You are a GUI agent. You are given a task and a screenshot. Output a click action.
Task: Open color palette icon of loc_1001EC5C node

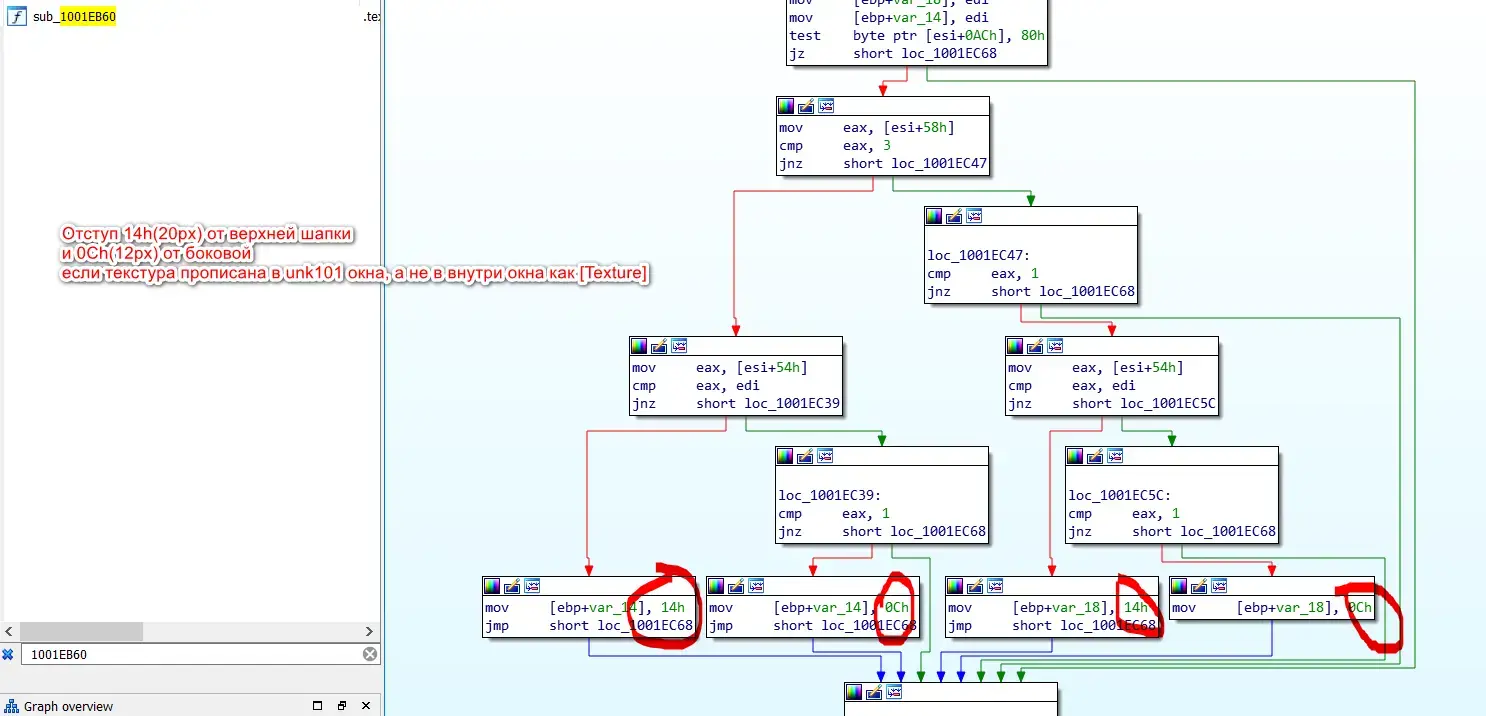click(1075, 456)
